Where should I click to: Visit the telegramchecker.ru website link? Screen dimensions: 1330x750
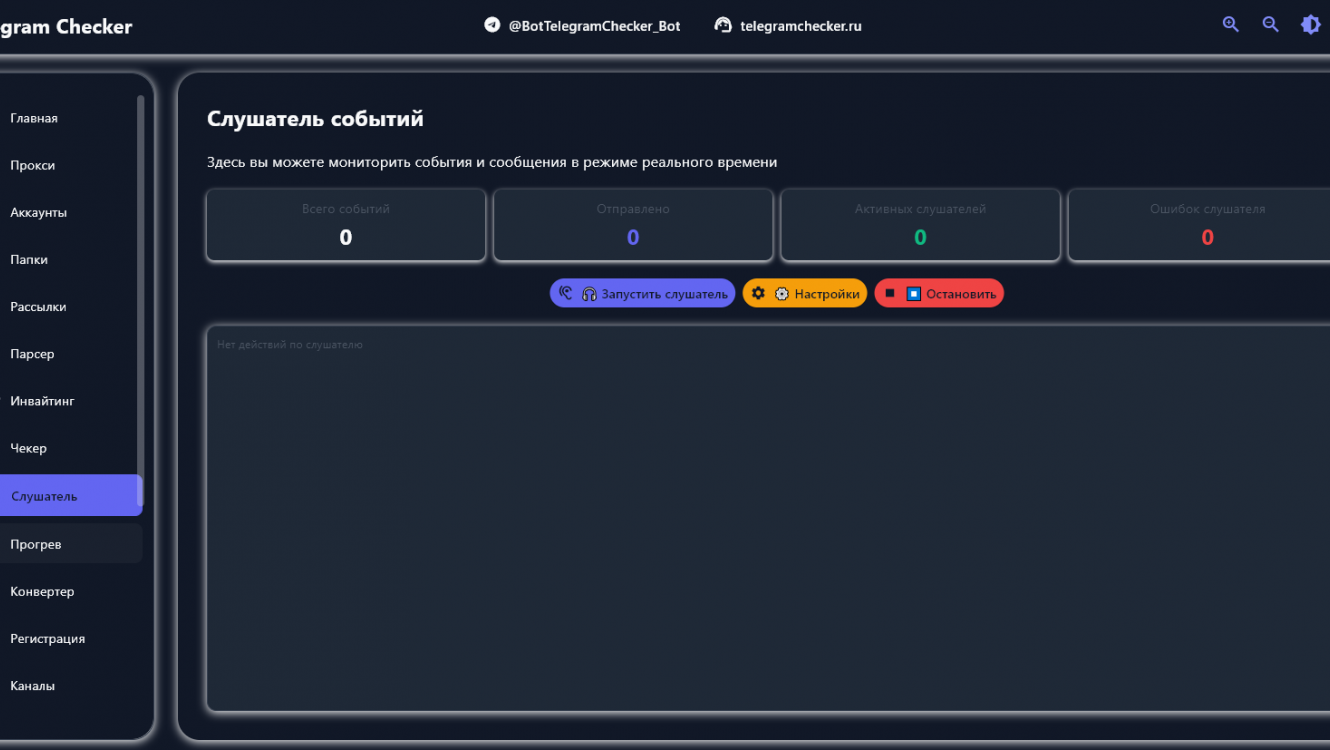(x=800, y=26)
